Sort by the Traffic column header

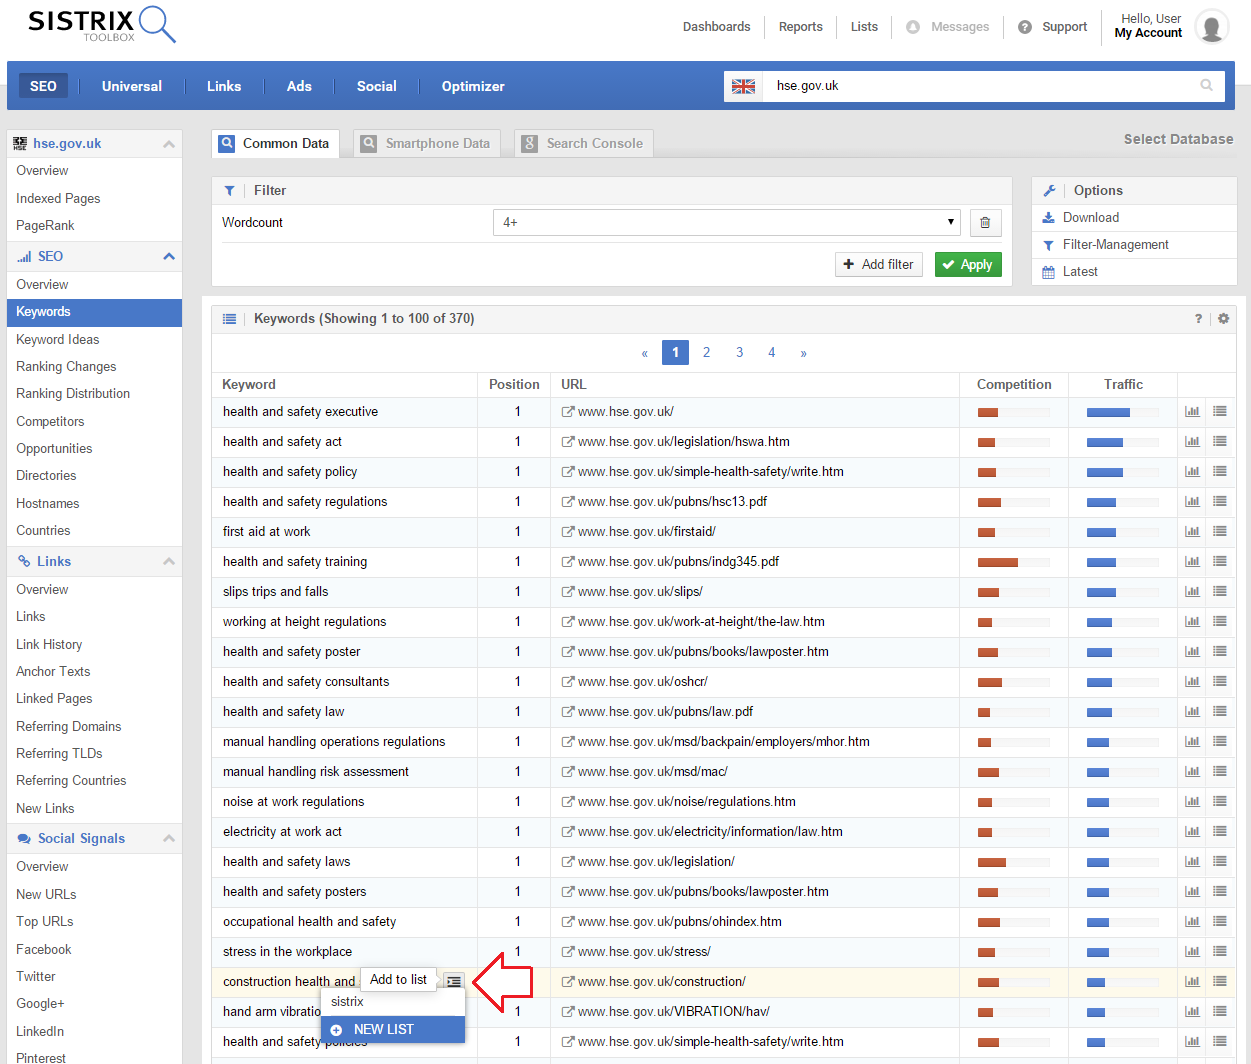point(1123,384)
